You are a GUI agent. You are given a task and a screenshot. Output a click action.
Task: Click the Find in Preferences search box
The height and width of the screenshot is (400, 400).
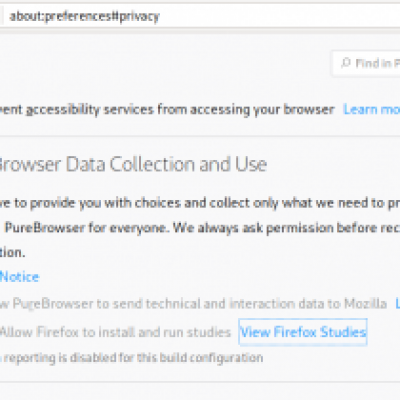pyautogui.click(x=366, y=63)
